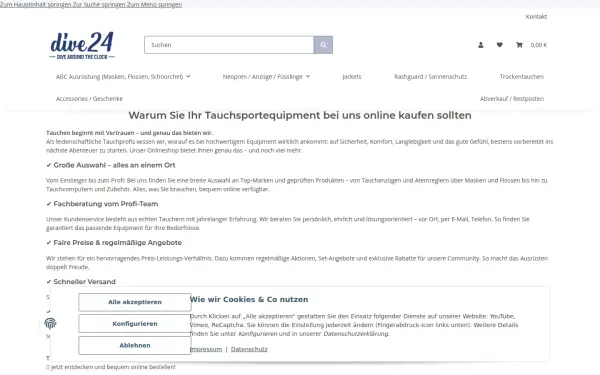Open Neopren / Anzüge / Füsslinge category

[262, 77]
